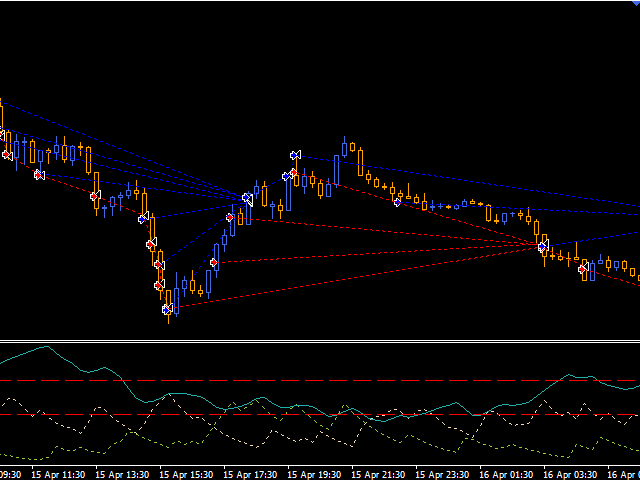Select the blue trade arrow above 15 Apr 13:30
The image size is (640, 480).
tap(143, 218)
